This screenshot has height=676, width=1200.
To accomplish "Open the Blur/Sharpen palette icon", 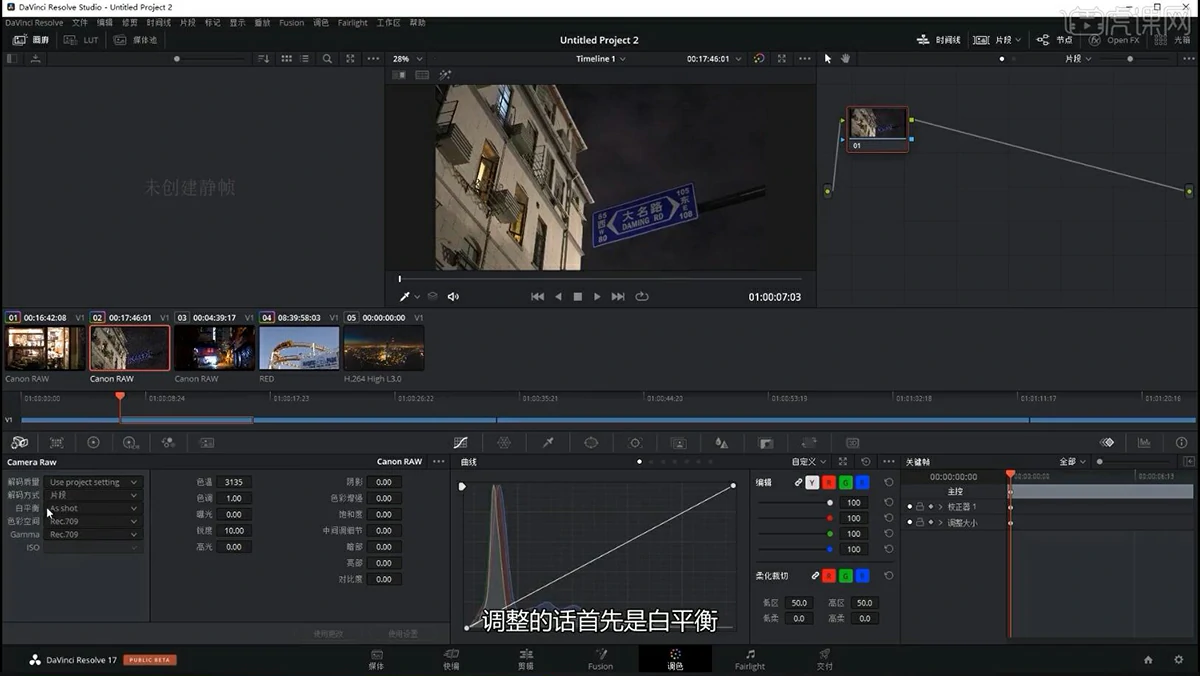I will click(x=722, y=442).
